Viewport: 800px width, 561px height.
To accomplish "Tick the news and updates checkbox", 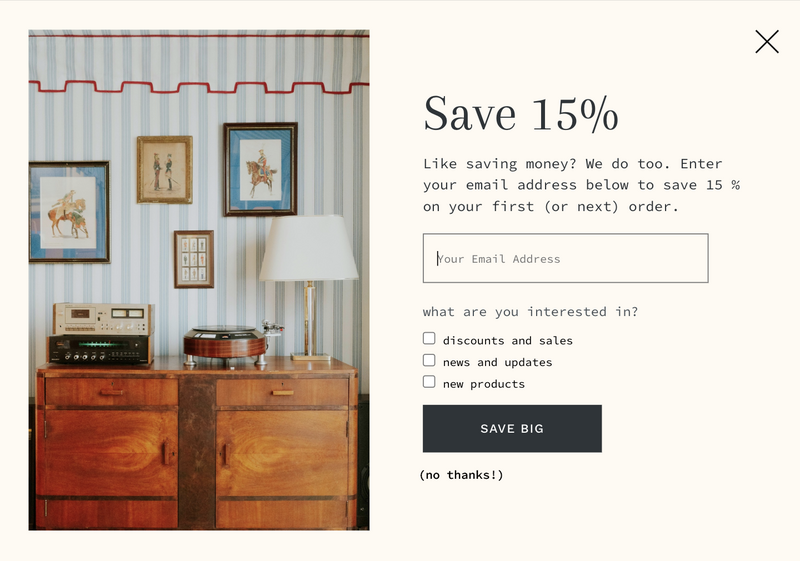I will [429, 361].
